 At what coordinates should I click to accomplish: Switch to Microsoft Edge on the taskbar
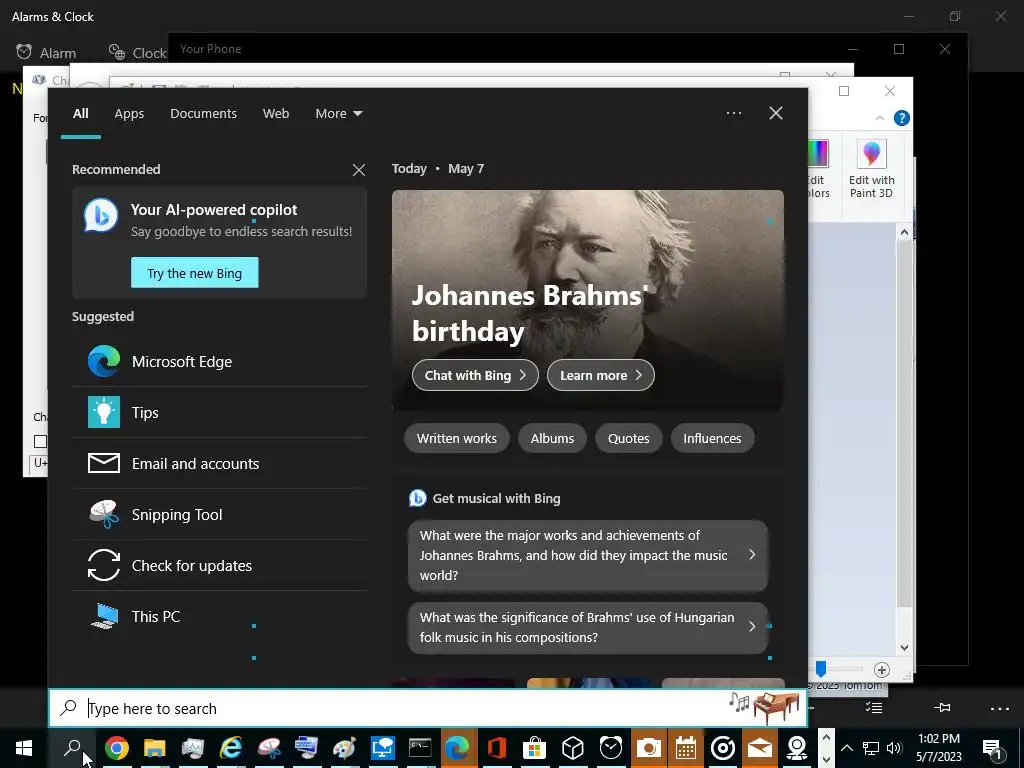457,748
